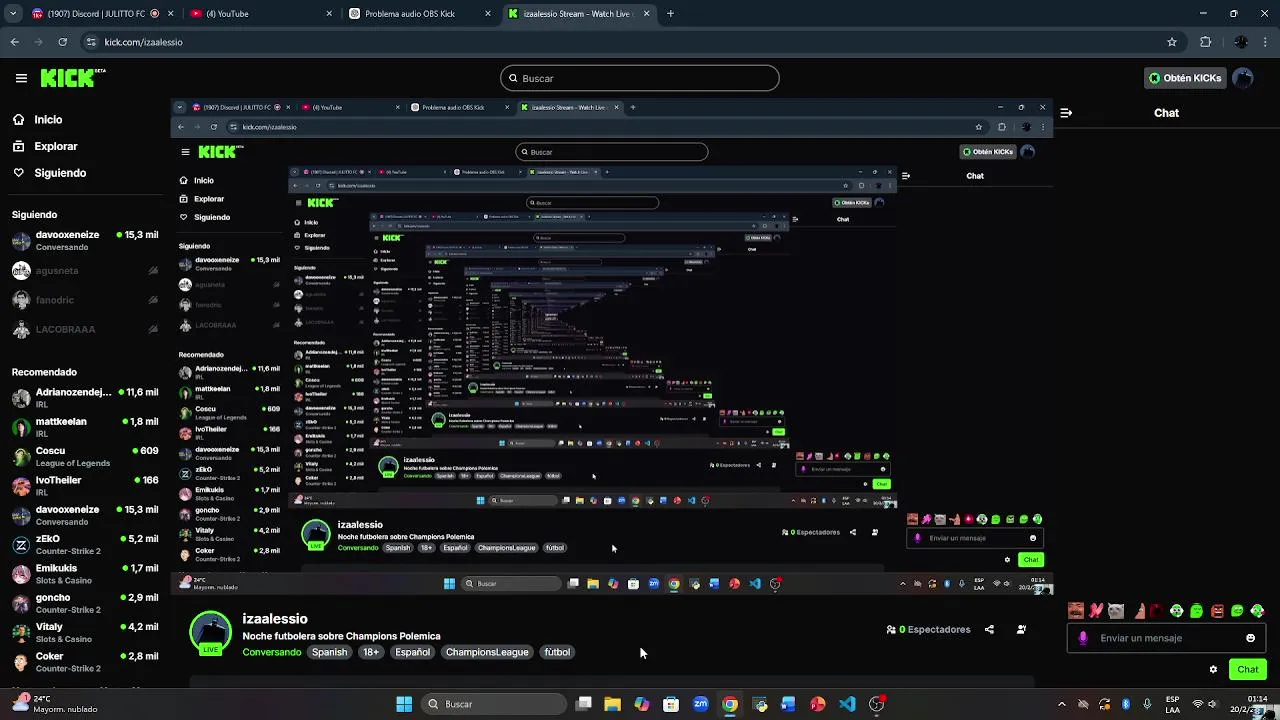Open the offline channel agusneta
The height and width of the screenshot is (720, 1280).
pos(85,270)
